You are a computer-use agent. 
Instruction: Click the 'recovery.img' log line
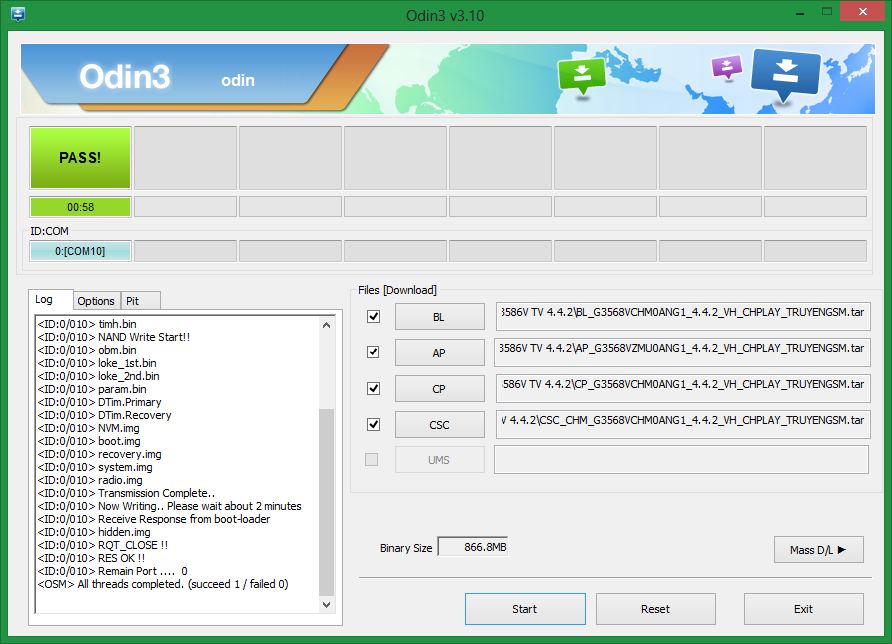(100, 454)
